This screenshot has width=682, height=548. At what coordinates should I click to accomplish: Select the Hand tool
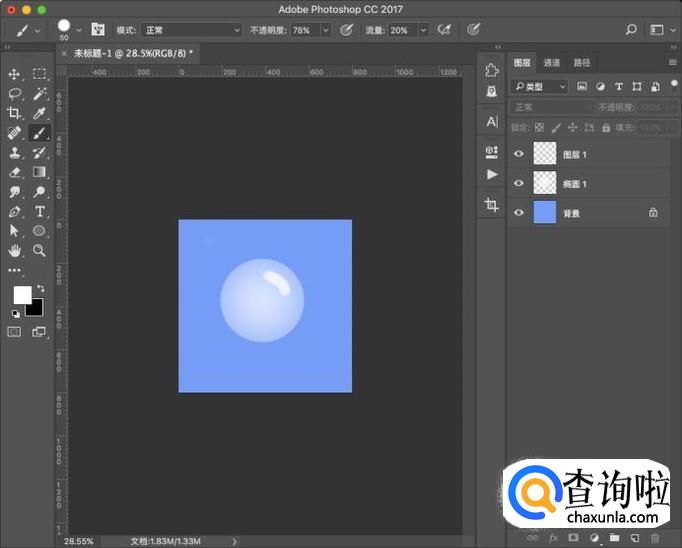15,250
